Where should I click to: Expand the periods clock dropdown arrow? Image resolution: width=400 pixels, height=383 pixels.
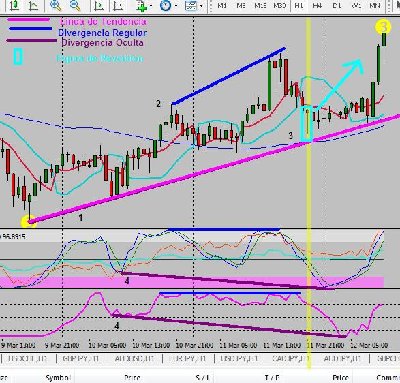pyautogui.click(x=176, y=6)
